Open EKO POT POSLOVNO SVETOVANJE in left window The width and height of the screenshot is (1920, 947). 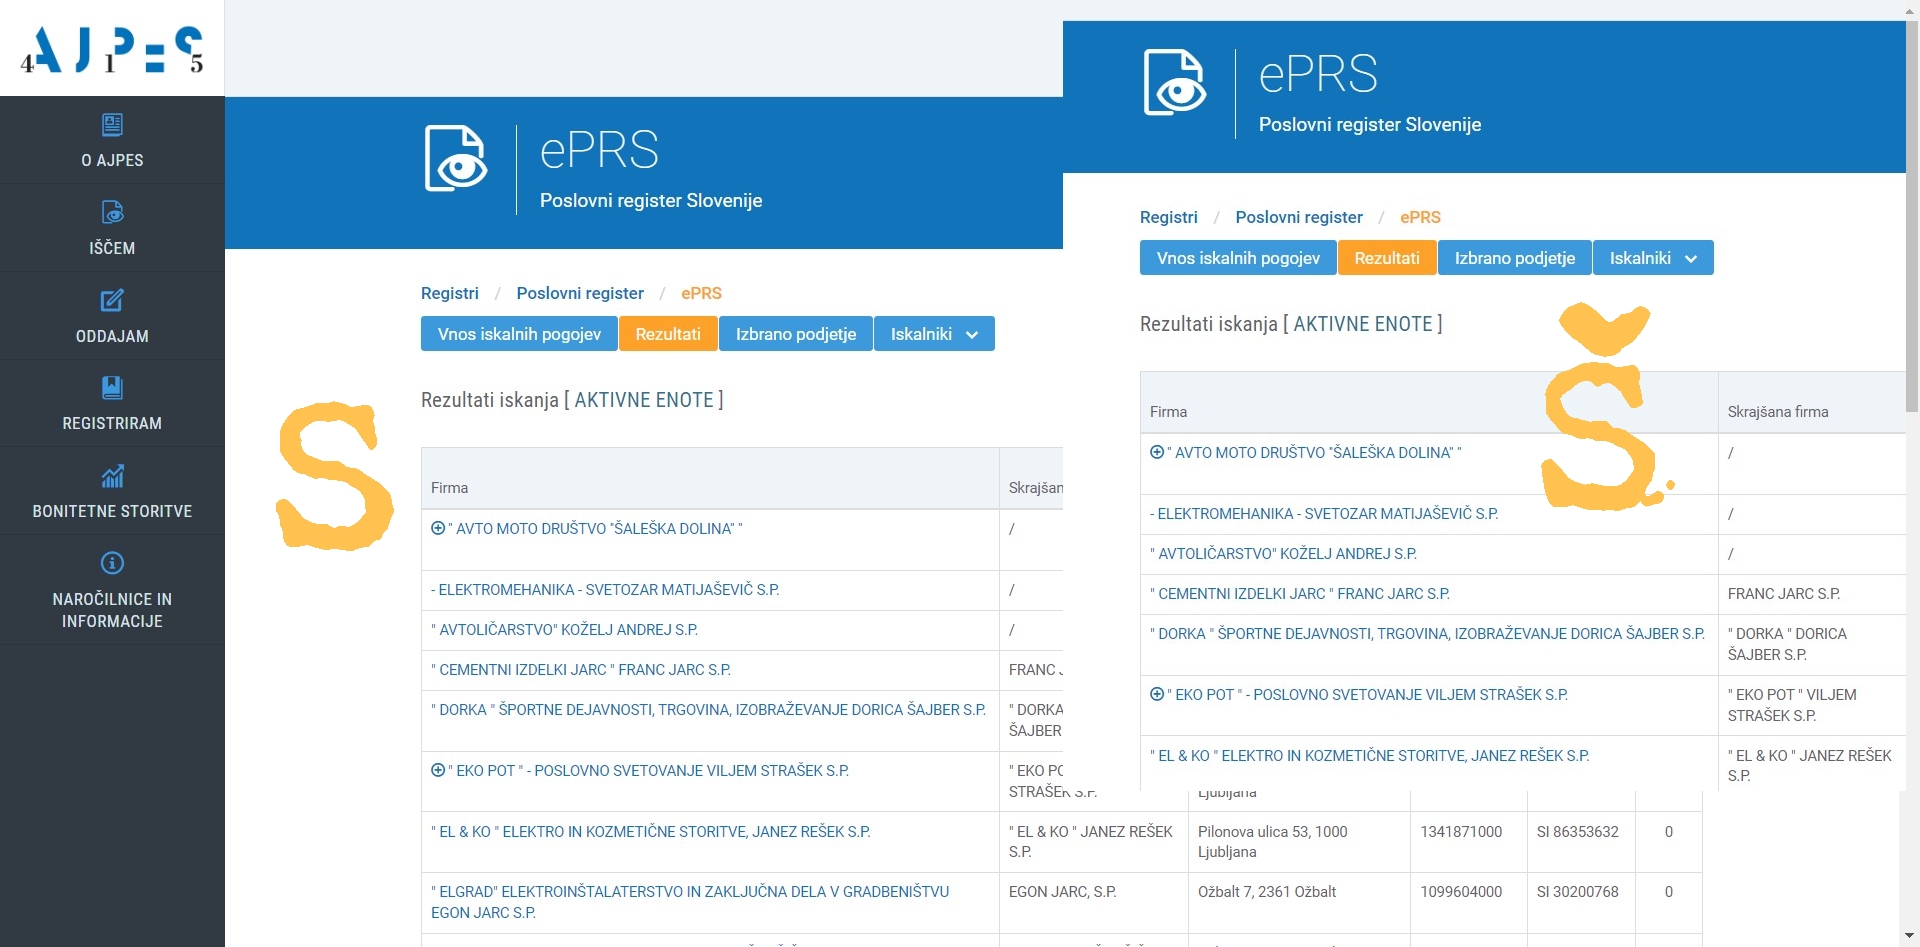point(648,770)
